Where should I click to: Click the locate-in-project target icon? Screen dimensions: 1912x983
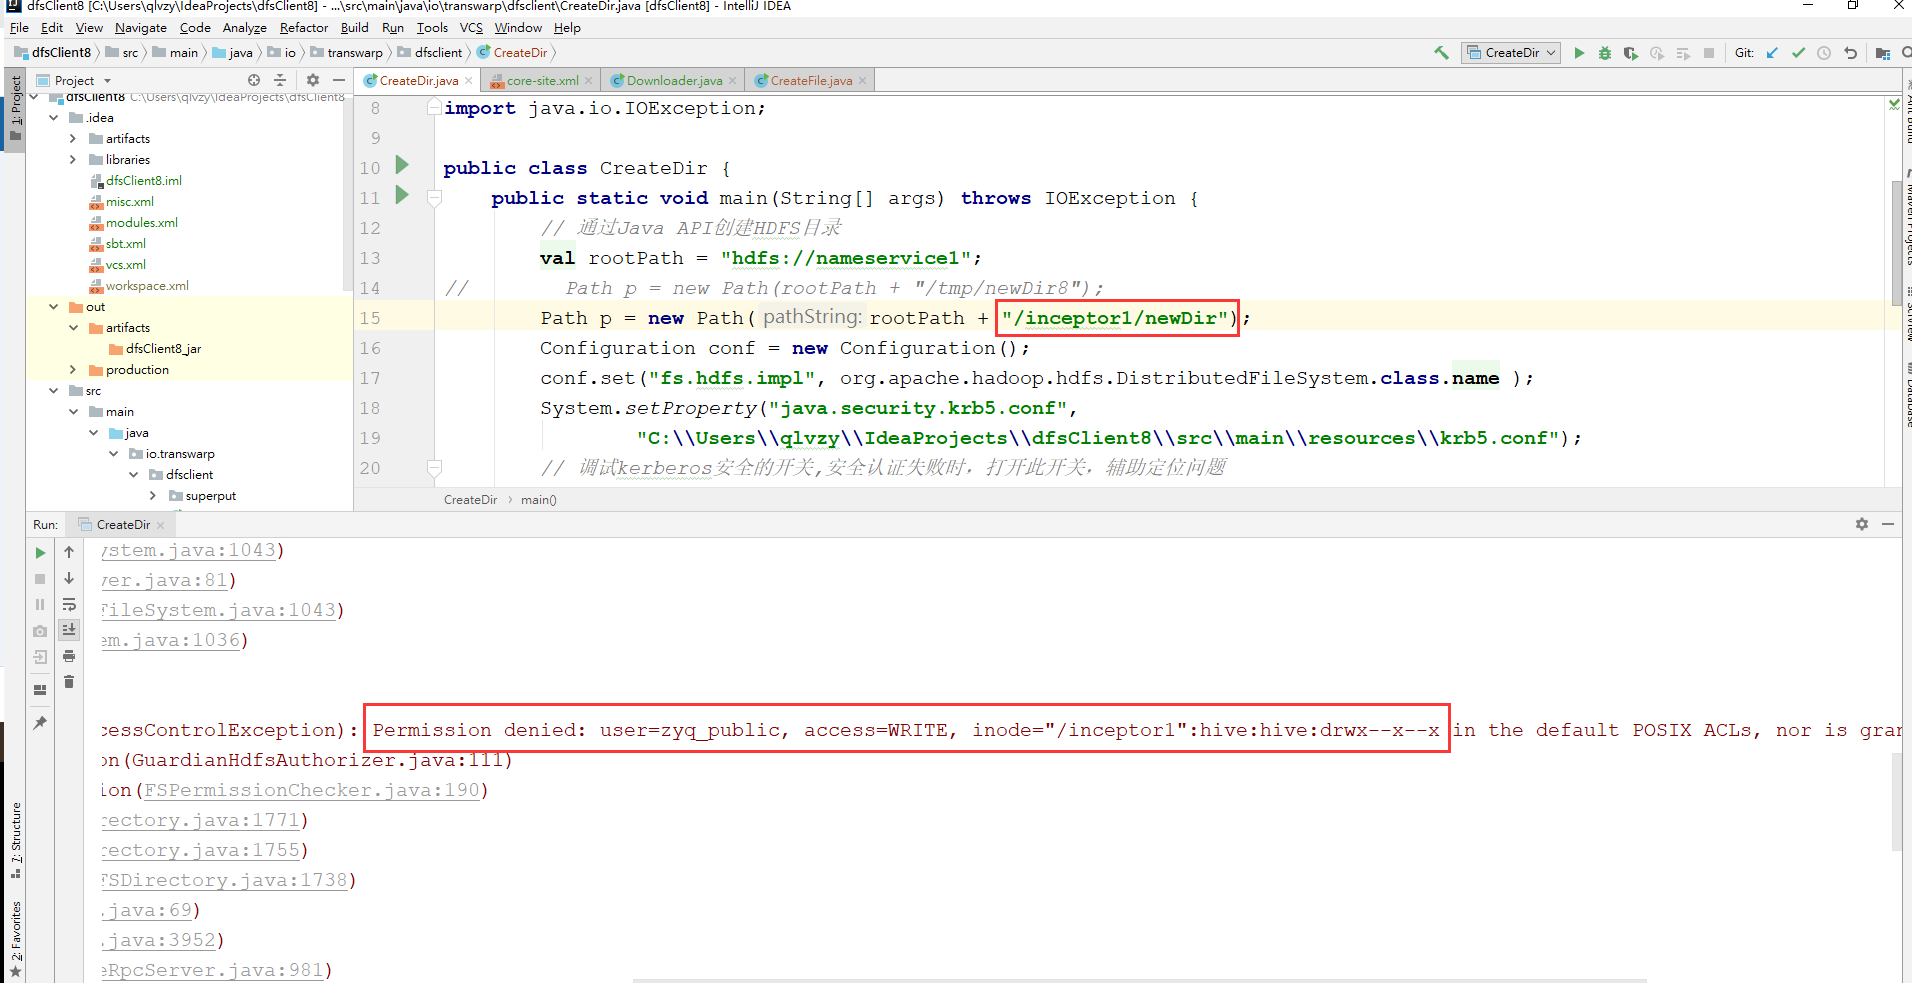[x=254, y=80]
